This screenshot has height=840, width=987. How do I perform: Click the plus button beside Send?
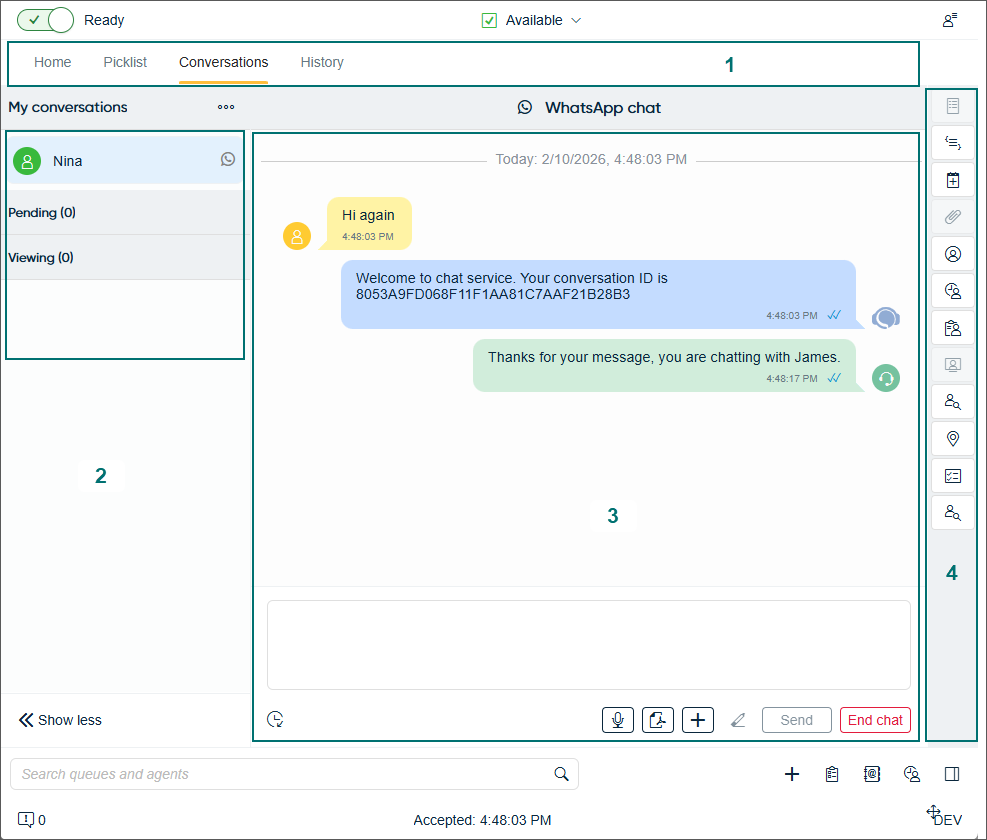pyautogui.click(x=697, y=720)
